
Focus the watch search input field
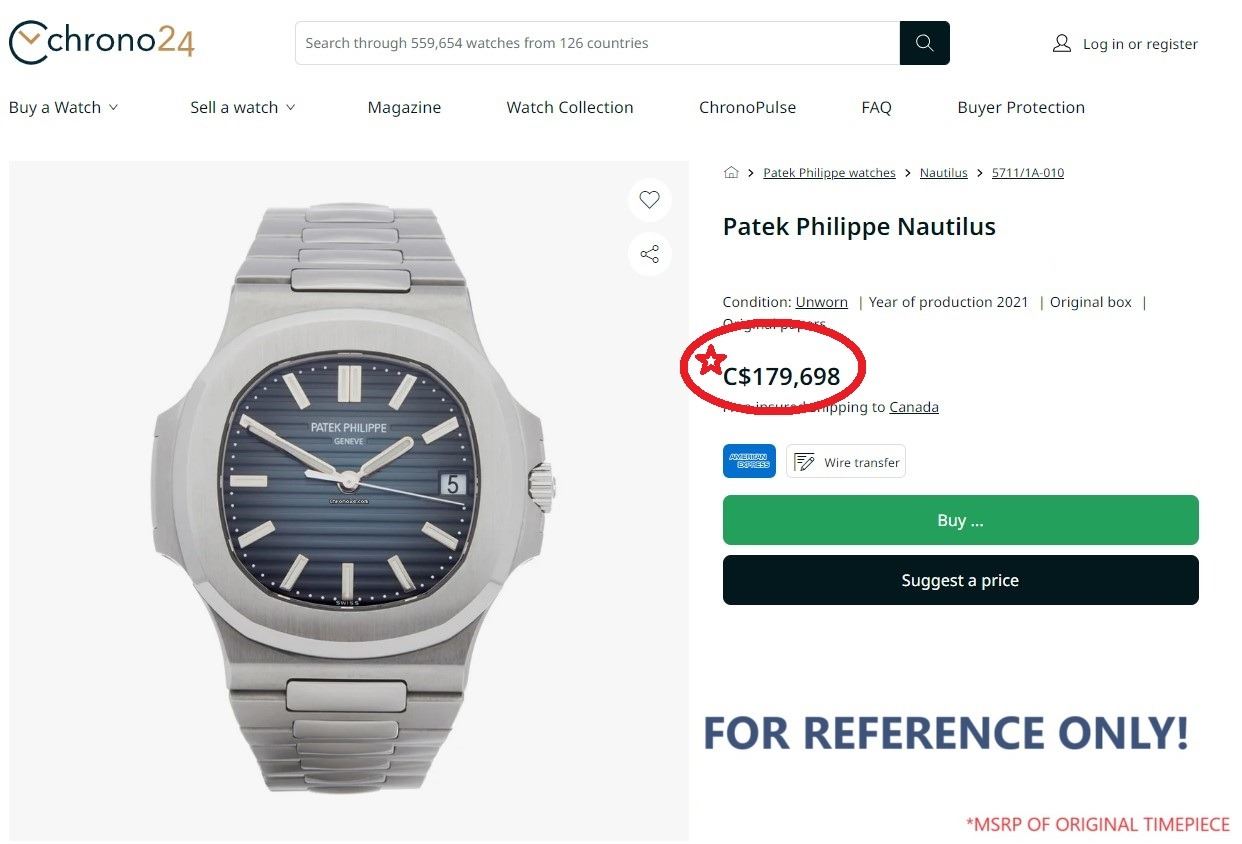[x=597, y=43]
